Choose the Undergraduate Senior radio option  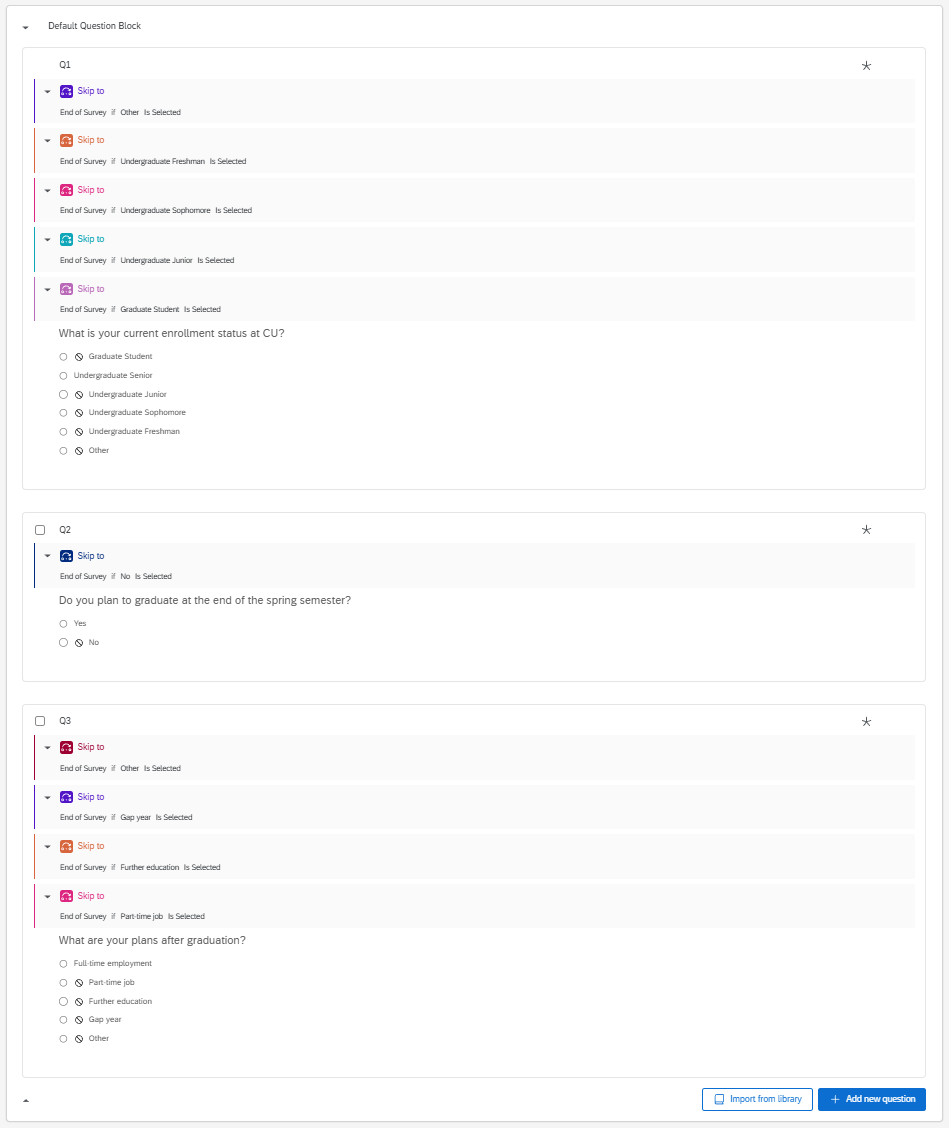click(63, 376)
